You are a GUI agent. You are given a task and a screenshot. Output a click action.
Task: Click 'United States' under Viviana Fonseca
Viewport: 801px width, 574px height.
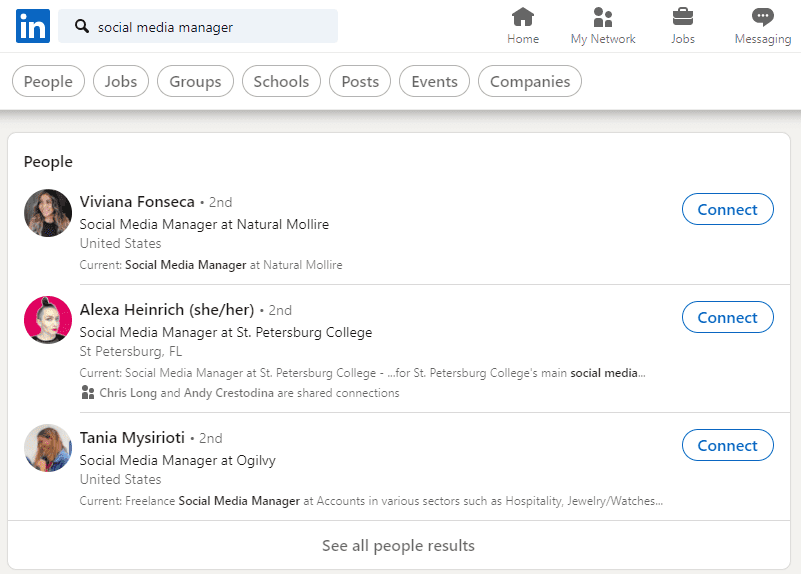pos(121,244)
